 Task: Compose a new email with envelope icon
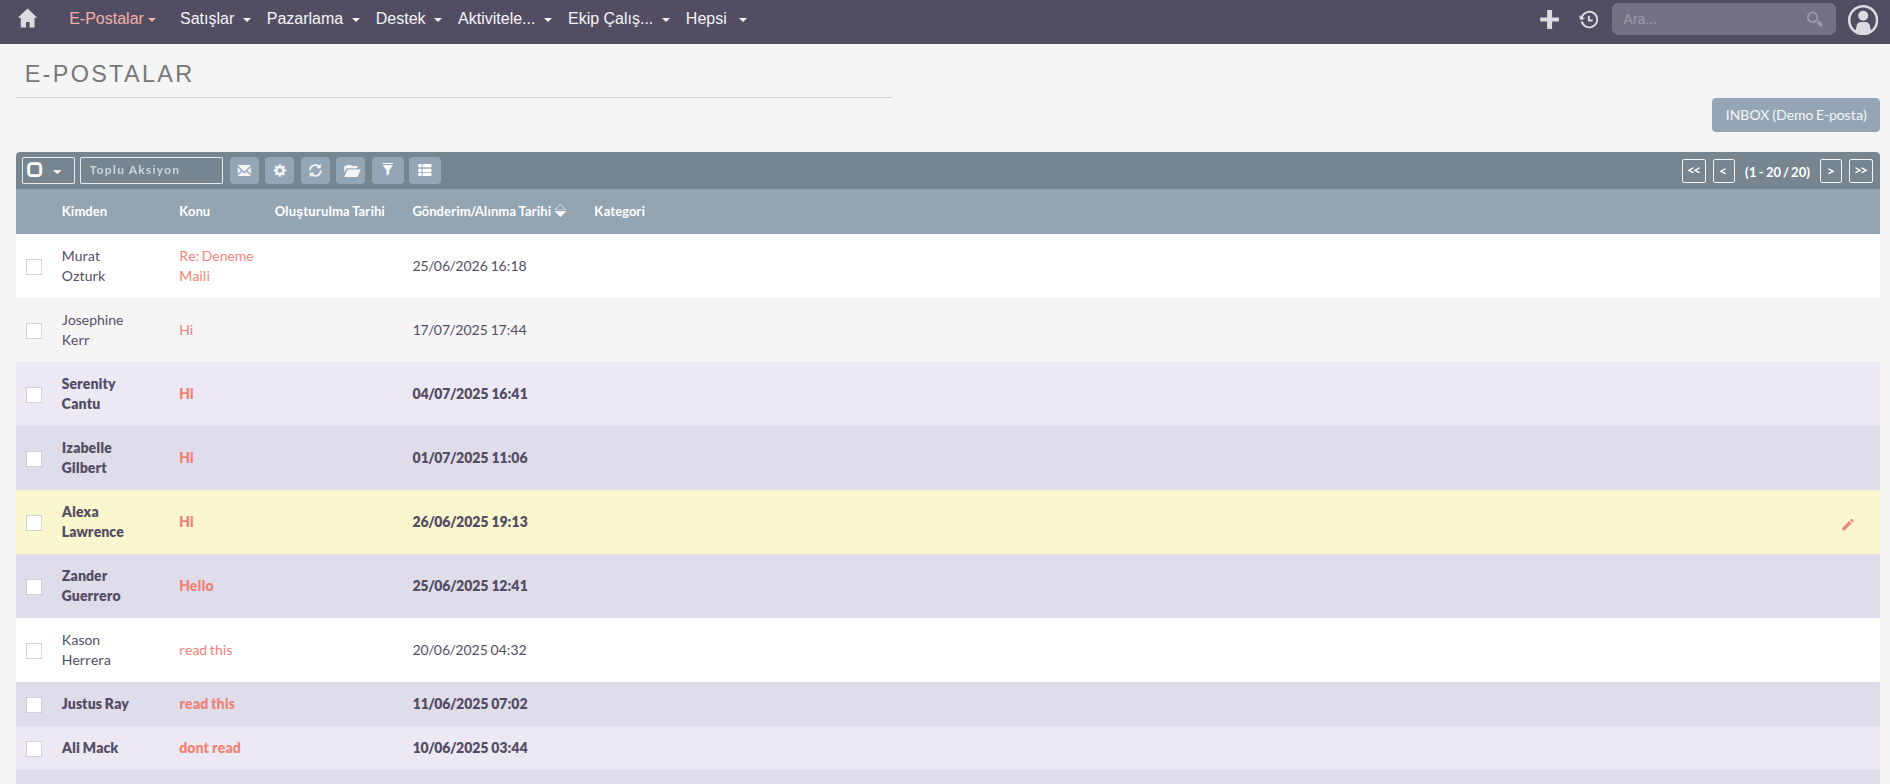[x=244, y=171]
